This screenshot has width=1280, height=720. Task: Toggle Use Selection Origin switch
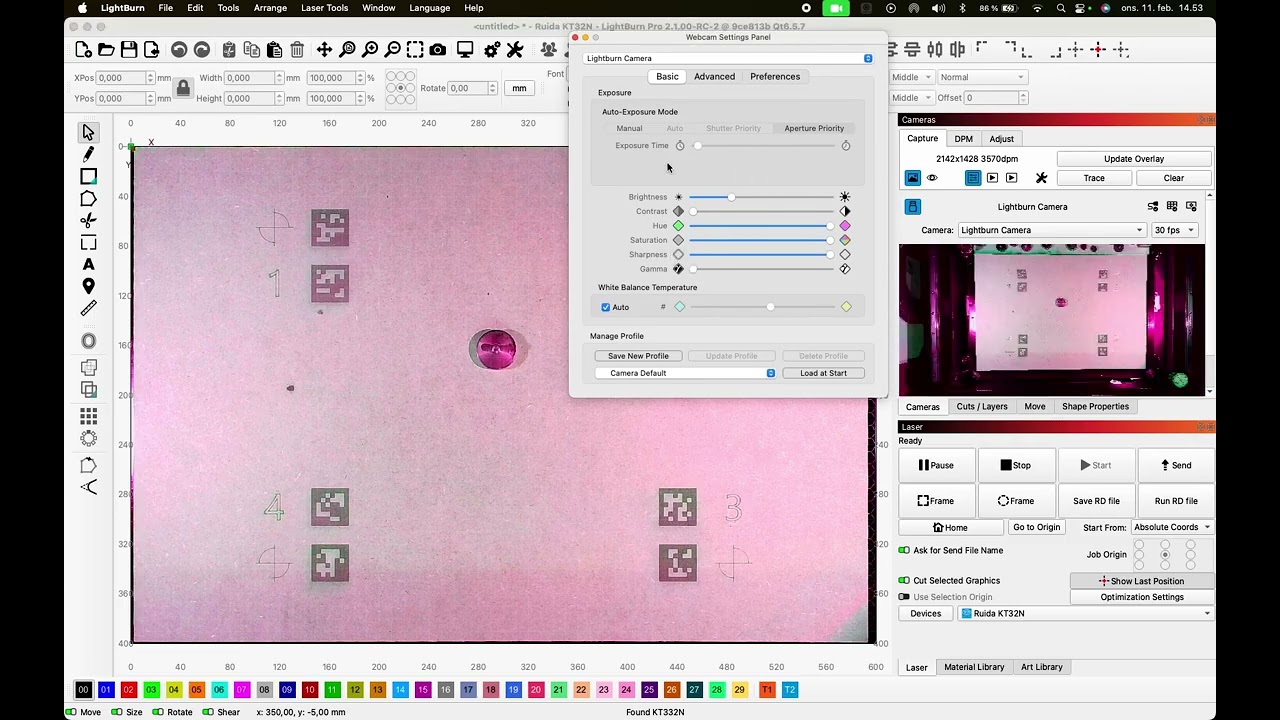pos(904,597)
